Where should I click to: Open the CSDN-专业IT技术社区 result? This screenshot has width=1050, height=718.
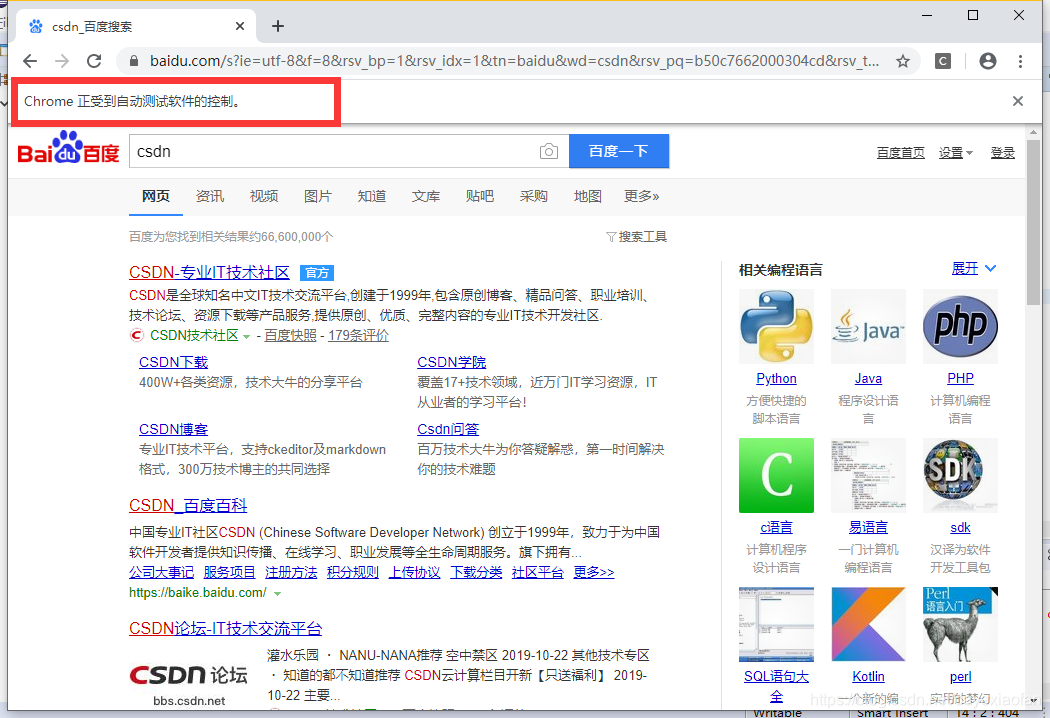coord(209,273)
